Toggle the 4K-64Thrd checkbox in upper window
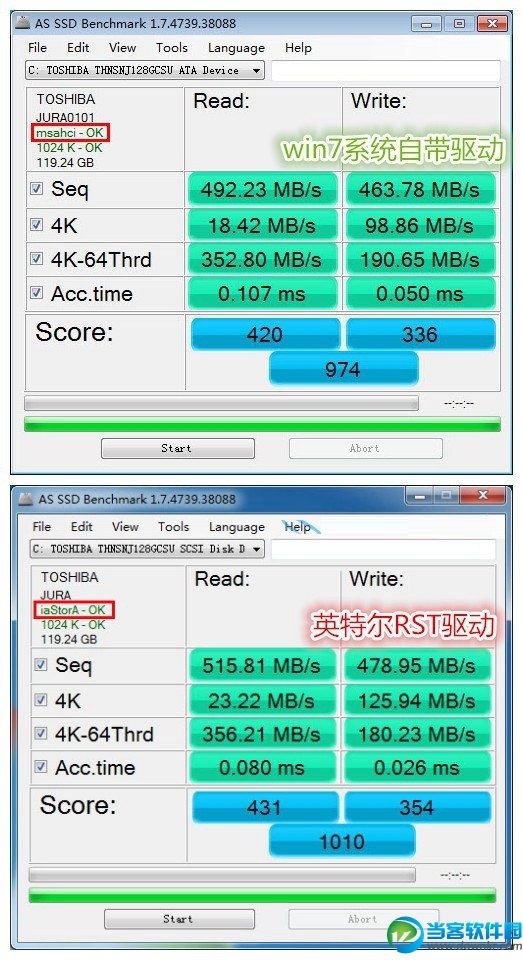The width and height of the screenshot is (523, 960). 37,259
